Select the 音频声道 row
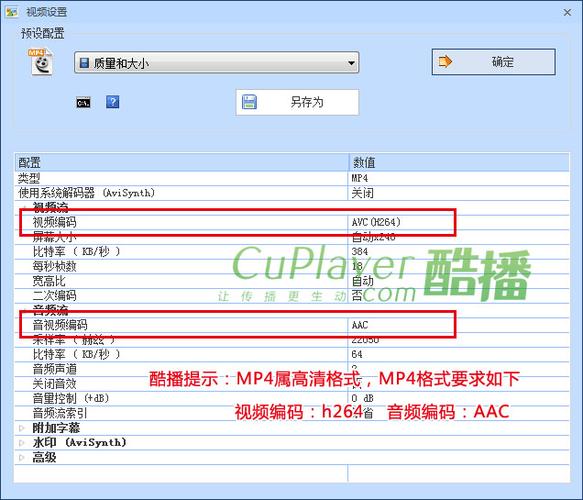 (x=292, y=369)
